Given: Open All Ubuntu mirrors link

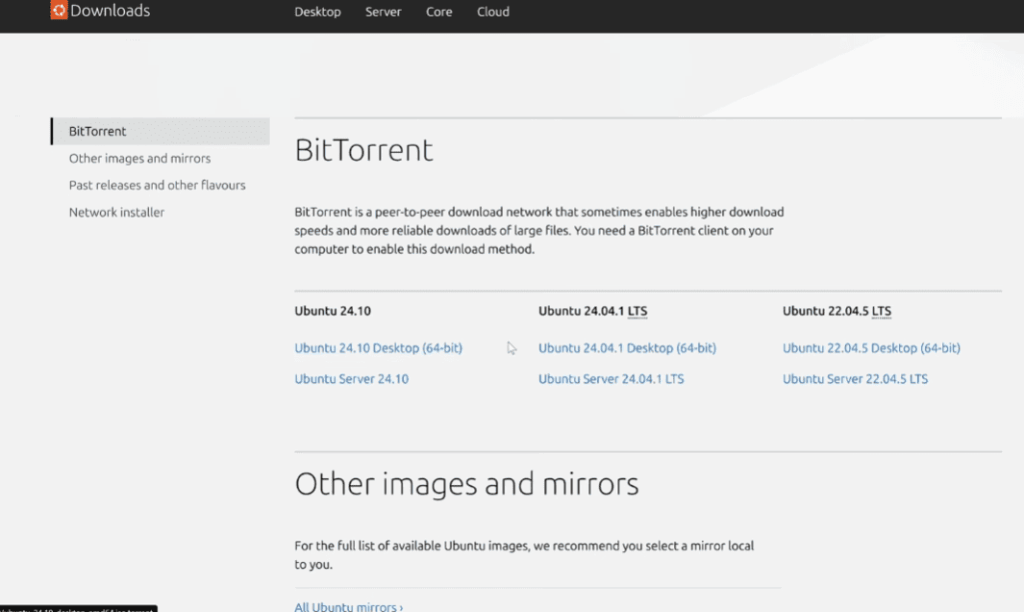Looking at the screenshot, I should pyautogui.click(x=347, y=606).
